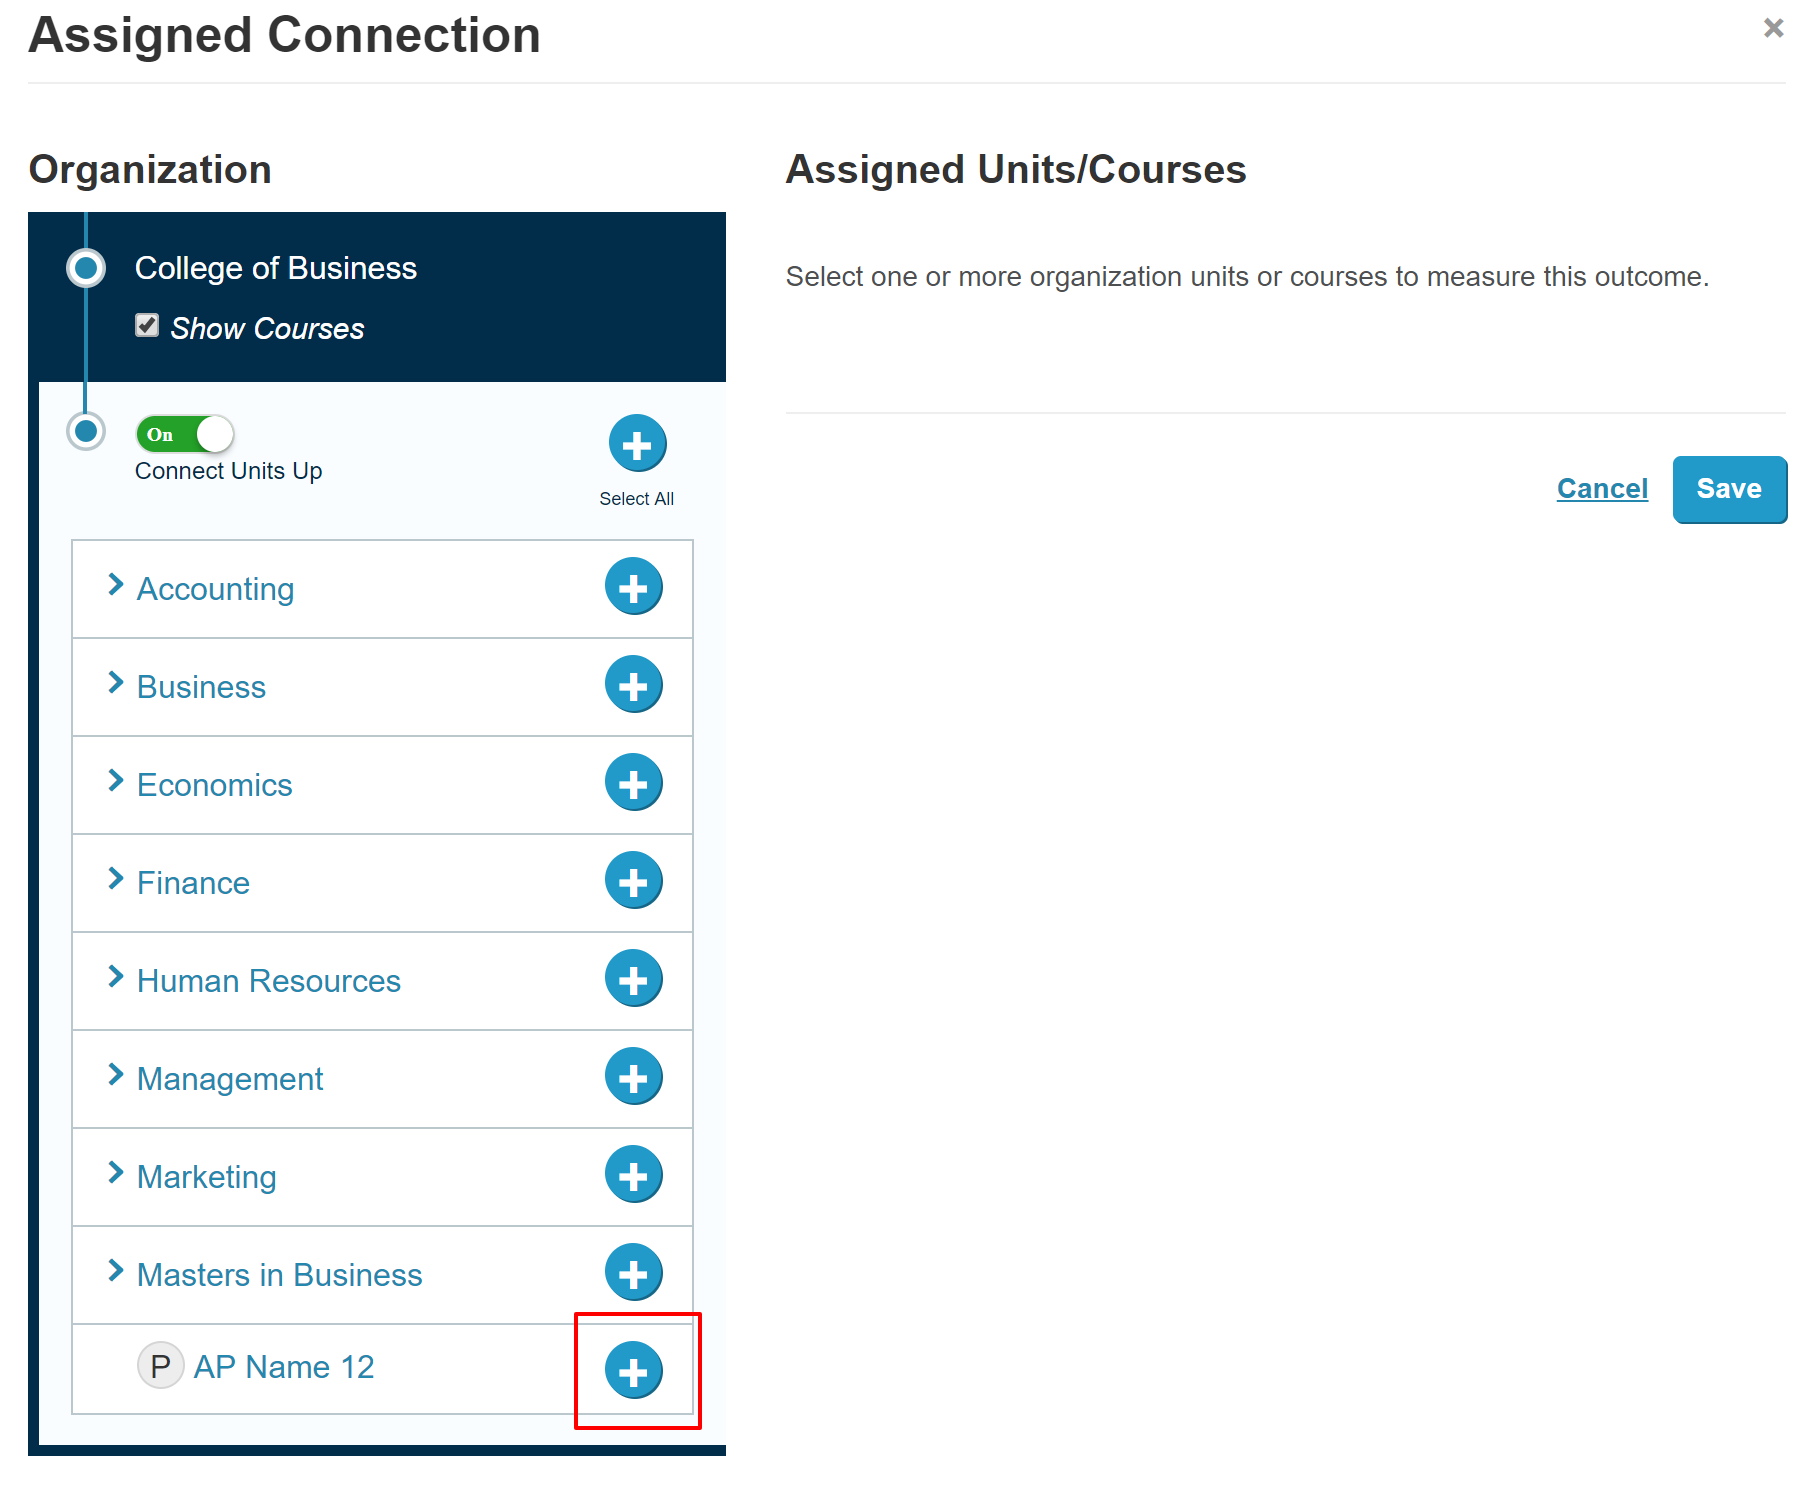This screenshot has height=1492, width=1812.
Task: Open the Masters in Business link
Action: pyautogui.click(x=279, y=1275)
